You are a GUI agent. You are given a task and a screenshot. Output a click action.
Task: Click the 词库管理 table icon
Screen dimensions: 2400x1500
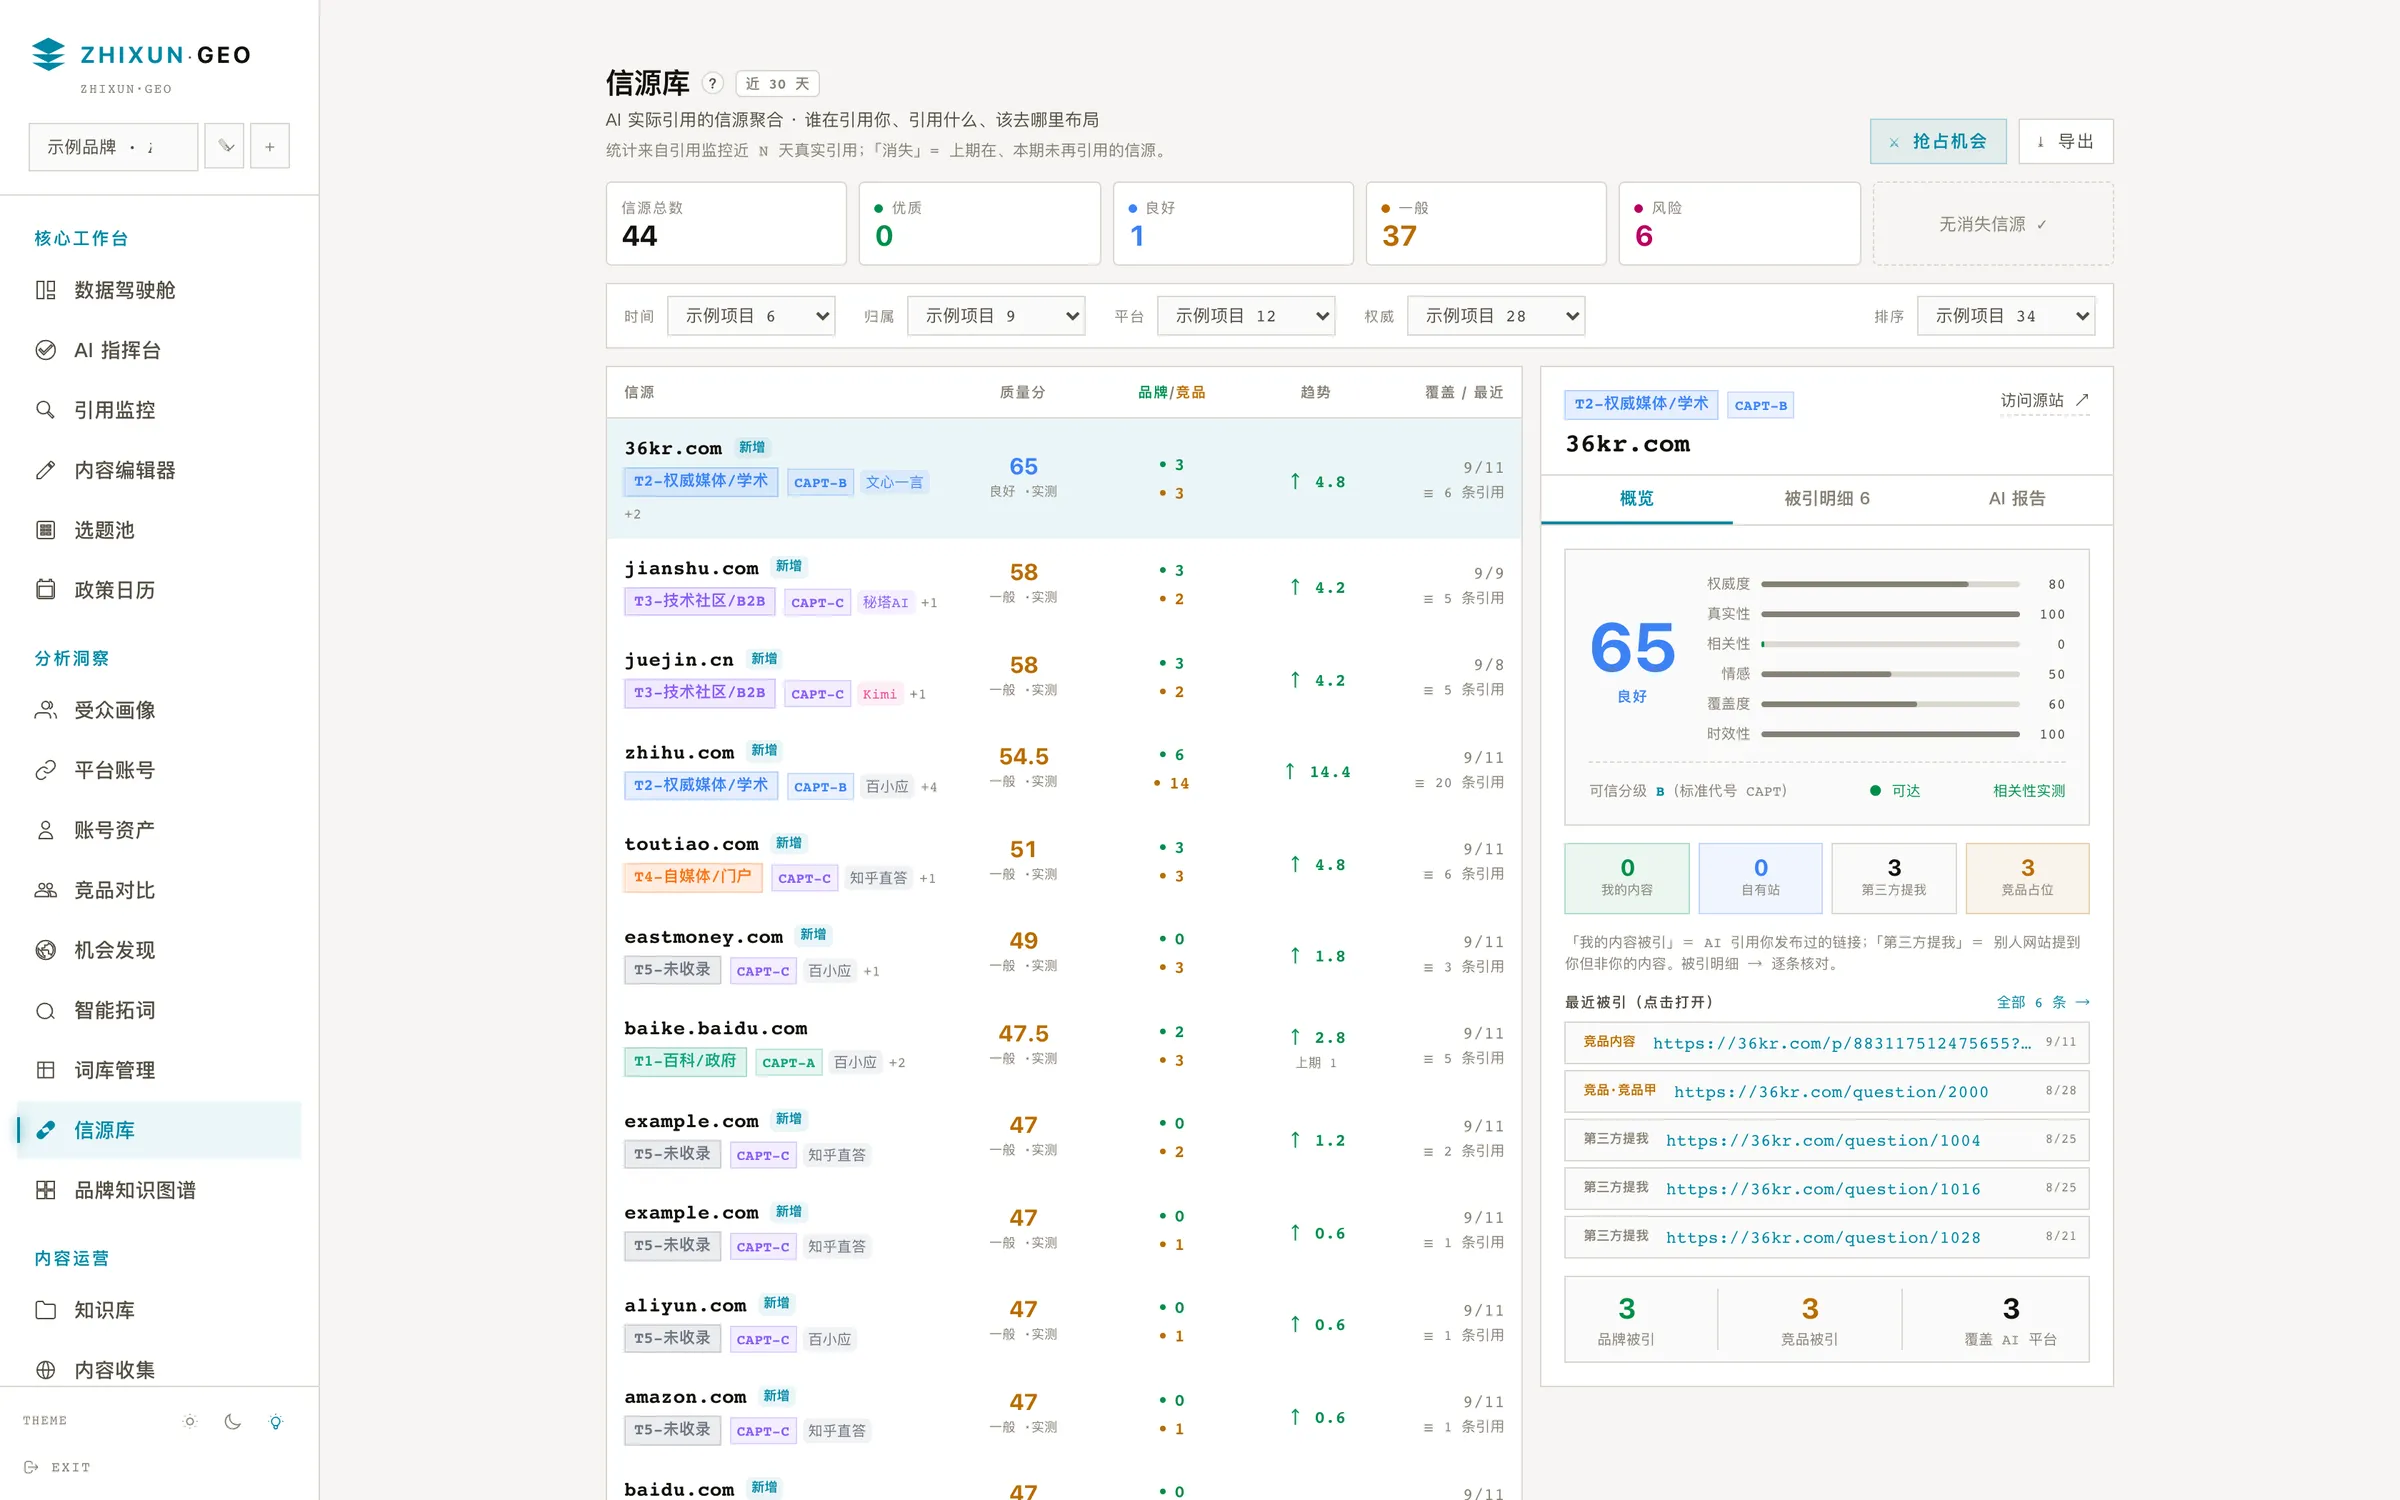(46, 1070)
